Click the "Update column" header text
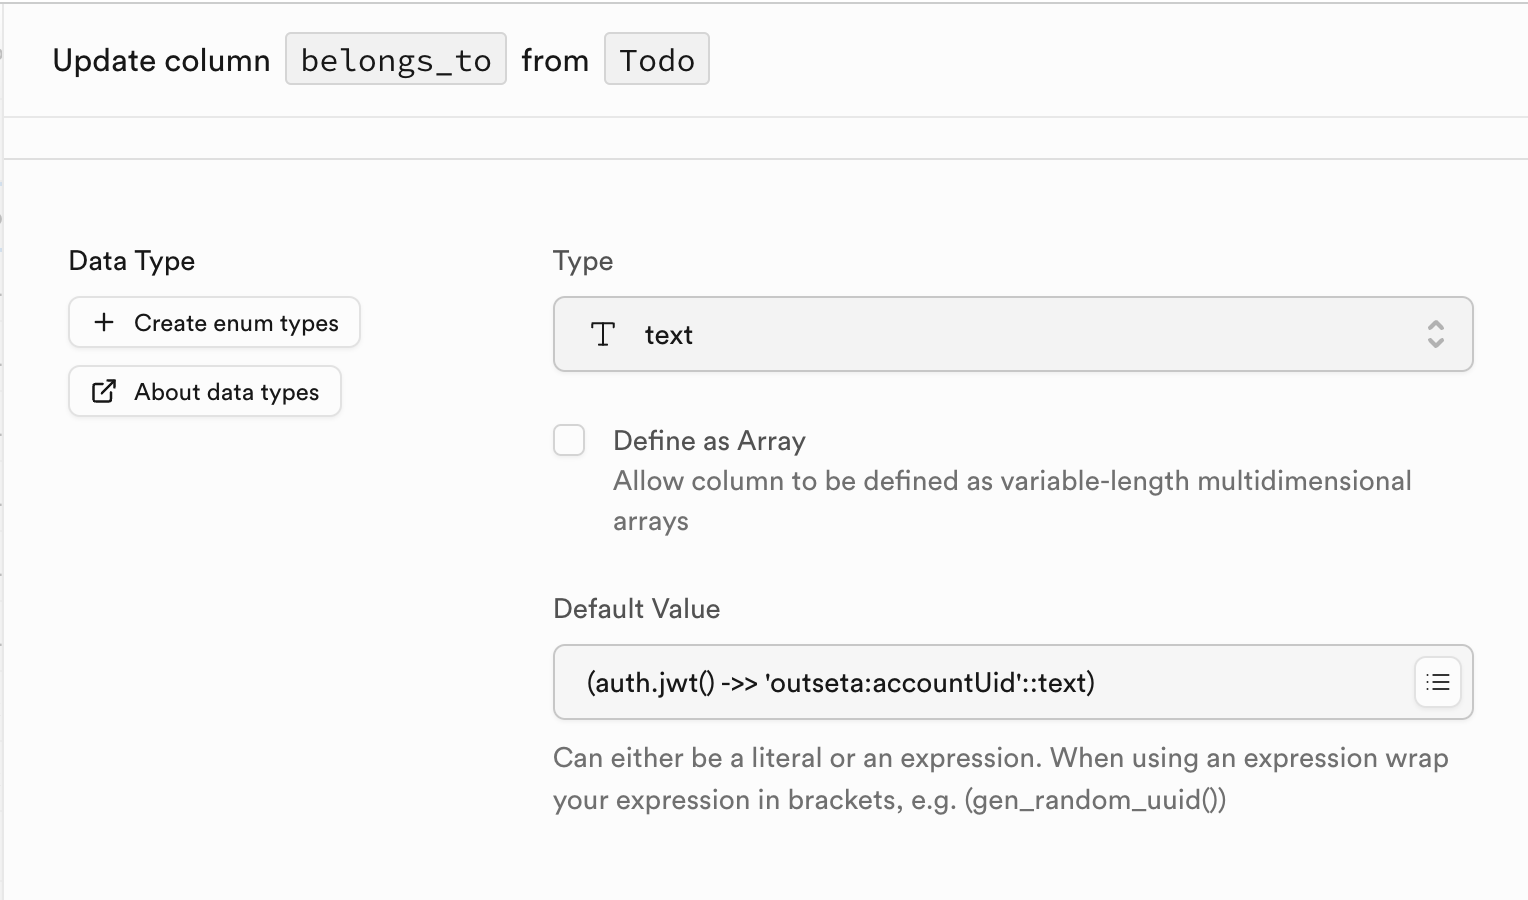This screenshot has height=900, width=1528. (161, 60)
